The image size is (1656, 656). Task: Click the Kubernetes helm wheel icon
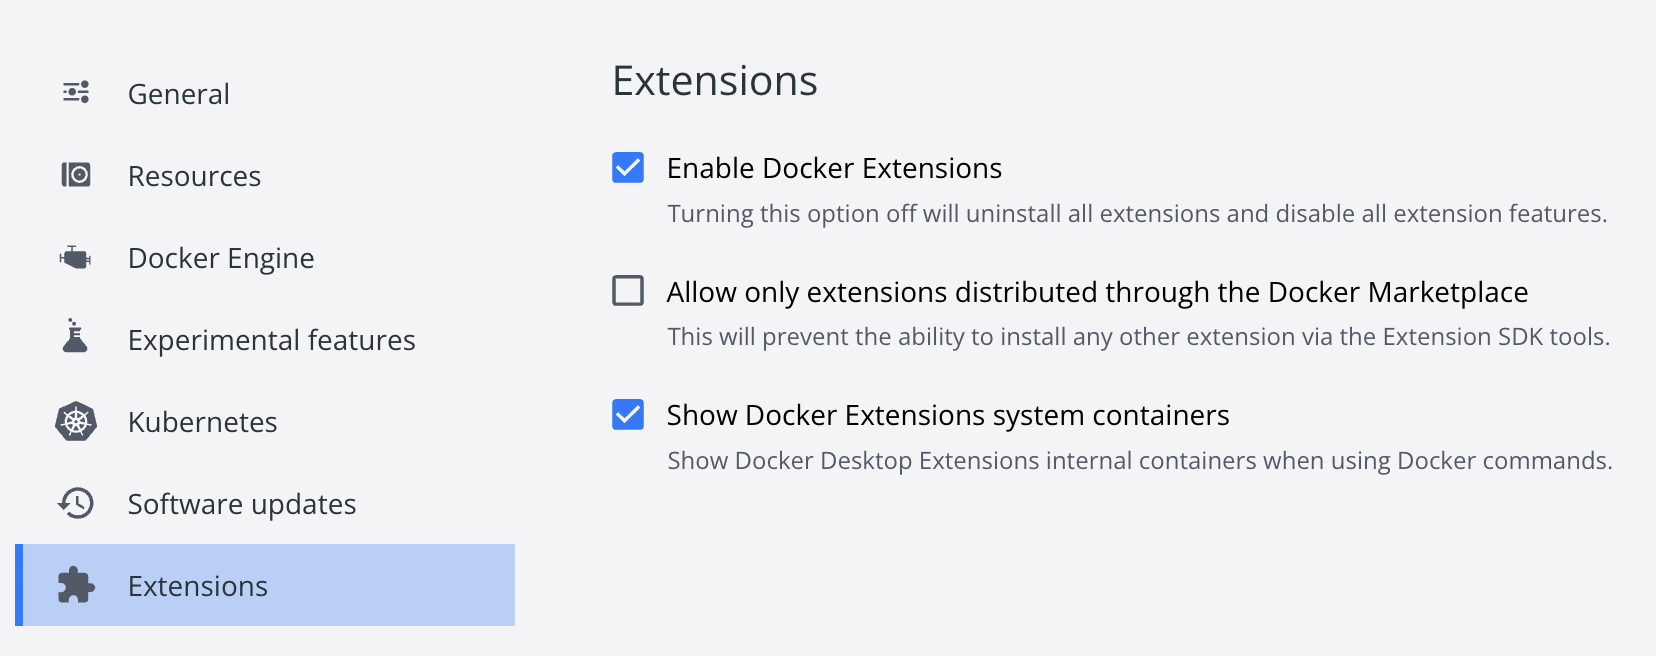[x=76, y=422]
